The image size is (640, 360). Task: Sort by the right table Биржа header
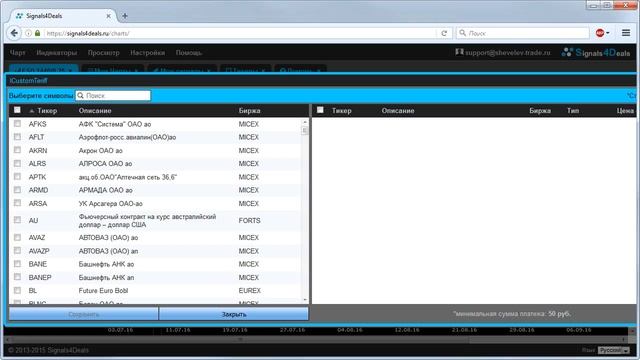[540, 111]
